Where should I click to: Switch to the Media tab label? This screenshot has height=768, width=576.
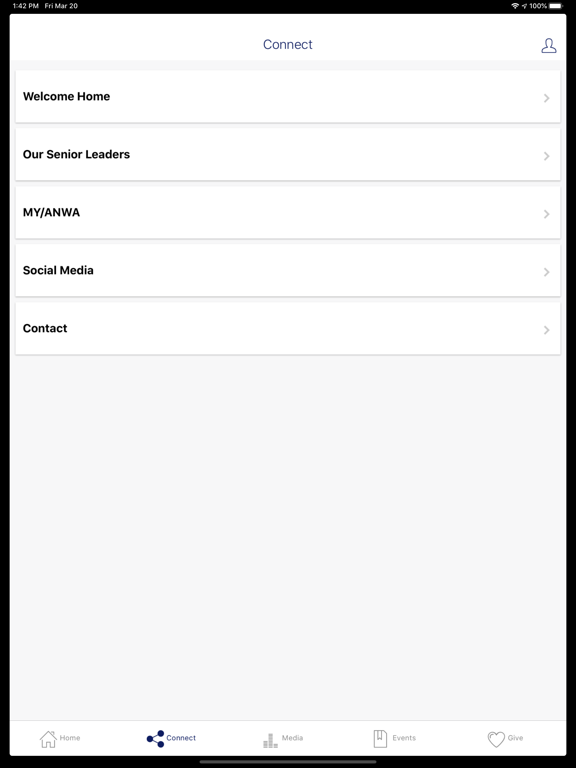pyautogui.click(x=292, y=738)
